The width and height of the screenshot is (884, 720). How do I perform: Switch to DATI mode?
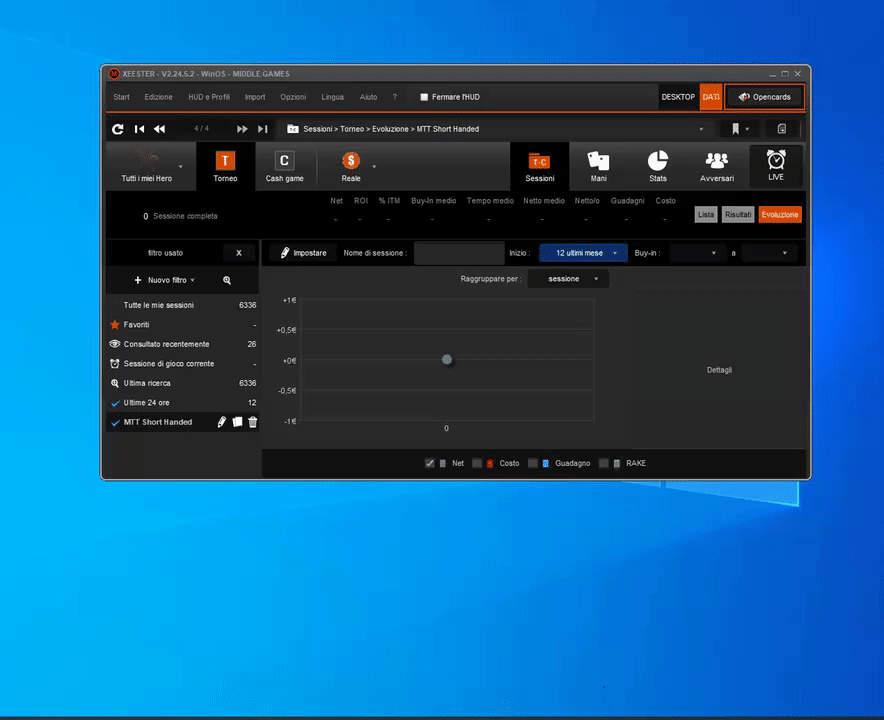[x=711, y=97]
